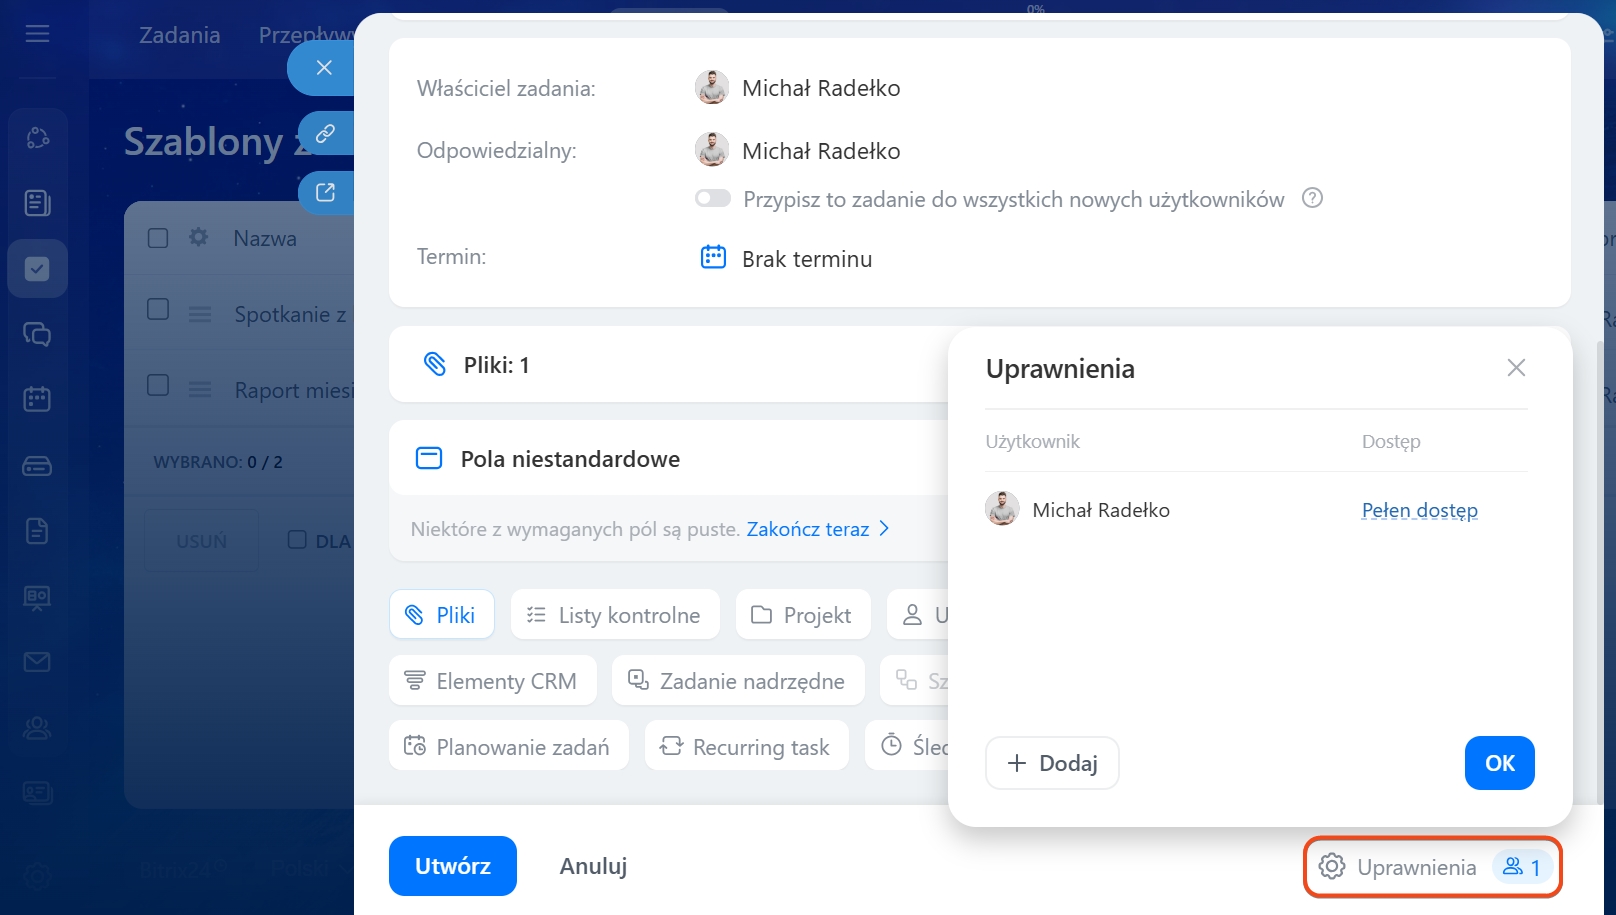
Task: Open the Tasks checkmark icon in sidebar
Action: point(37,269)
